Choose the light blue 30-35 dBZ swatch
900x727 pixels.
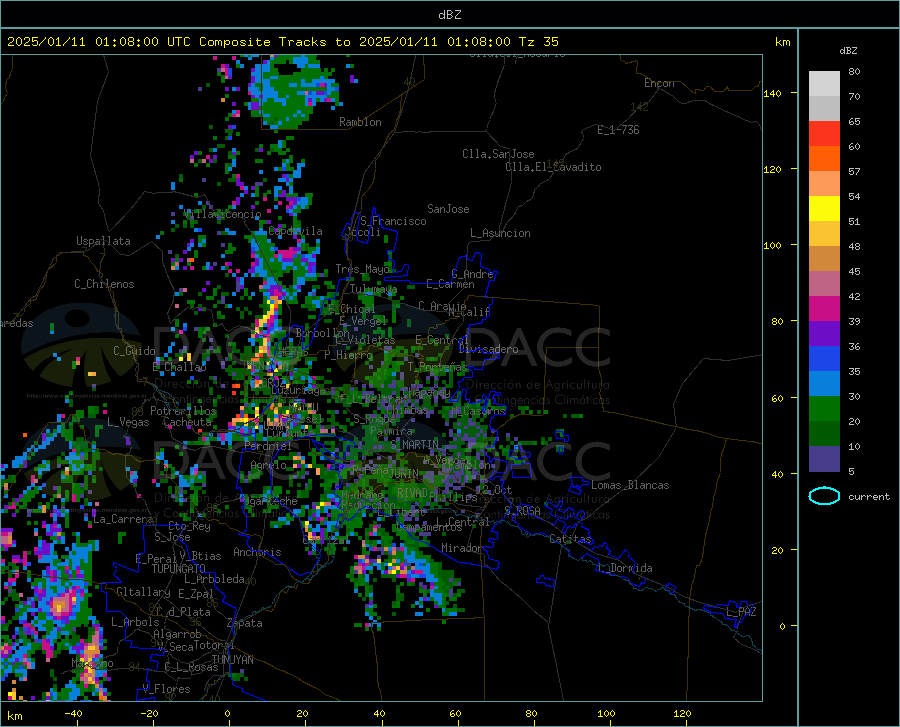(x=824, y=384)
